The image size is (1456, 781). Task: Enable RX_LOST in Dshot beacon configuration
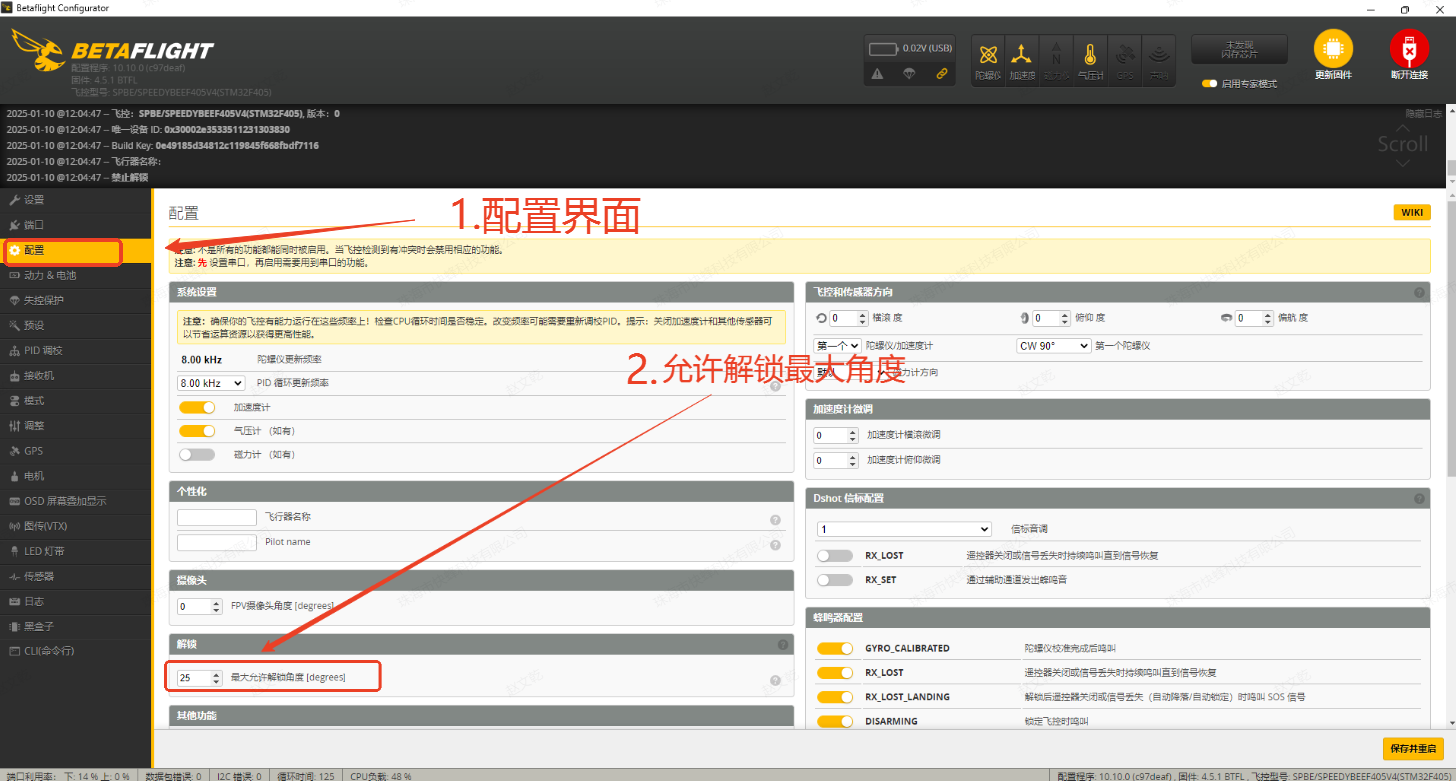coord(835,555)
